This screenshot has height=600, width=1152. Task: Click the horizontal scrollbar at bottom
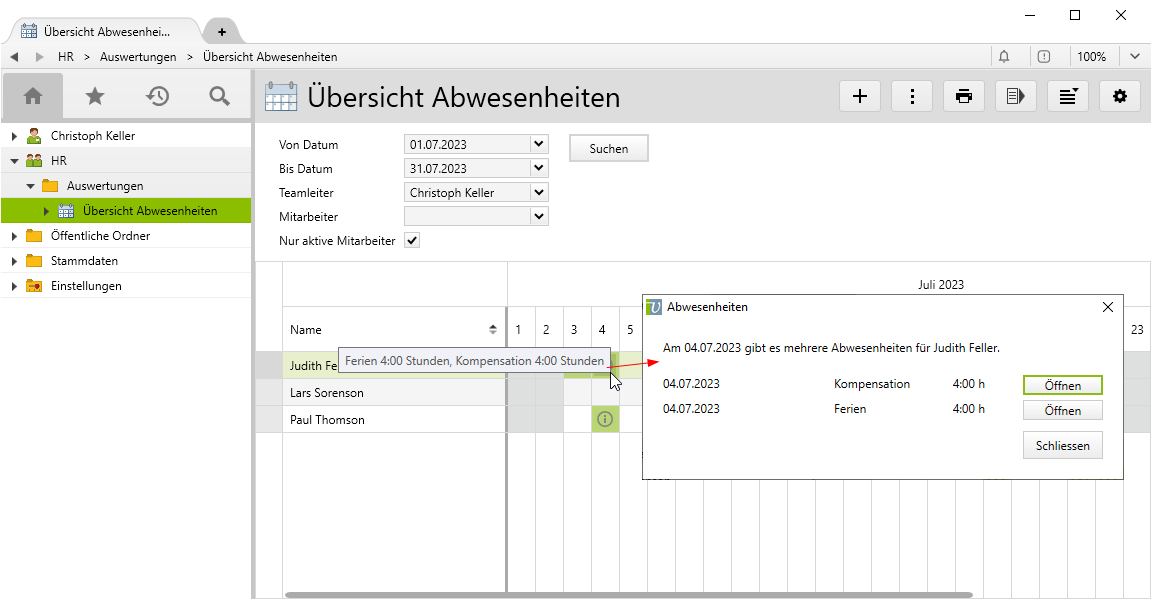[628, 595]
